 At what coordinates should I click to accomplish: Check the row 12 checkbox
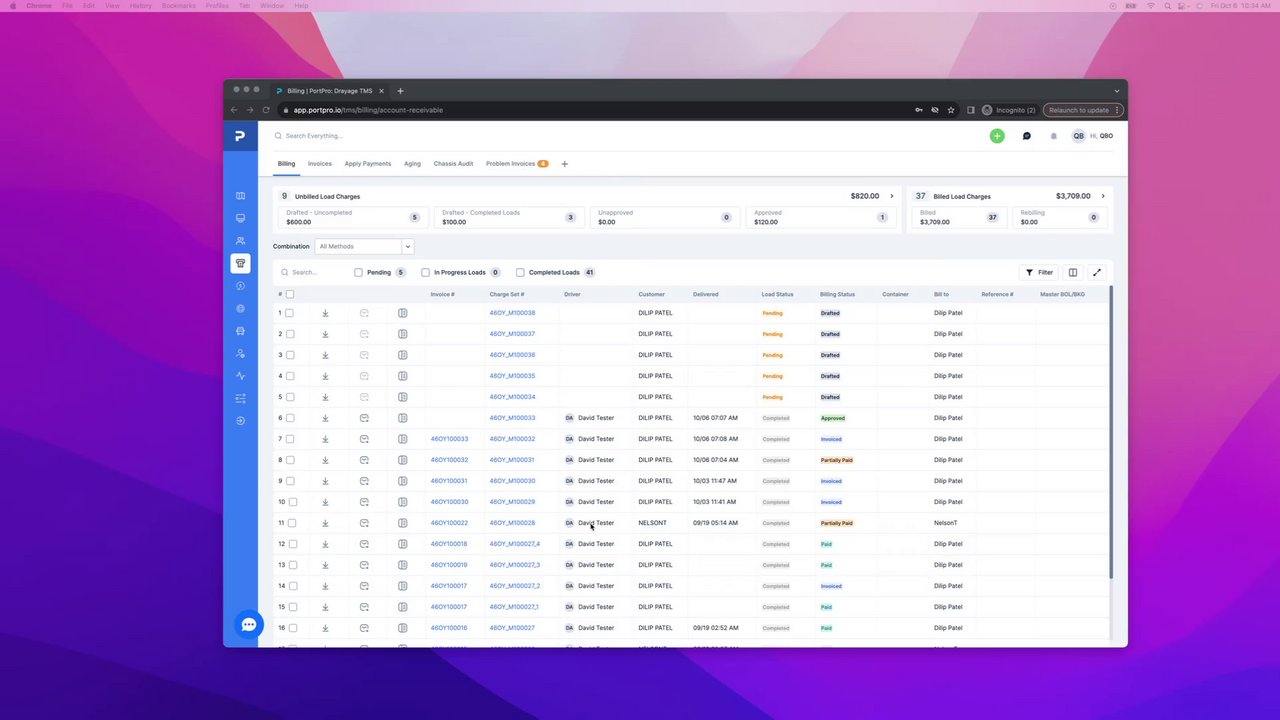pos(293,544)
